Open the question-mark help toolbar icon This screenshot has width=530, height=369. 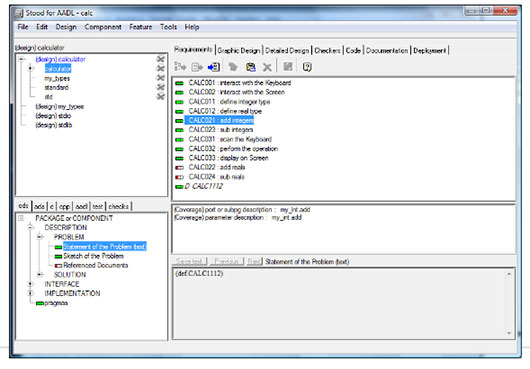click(307, 67)
